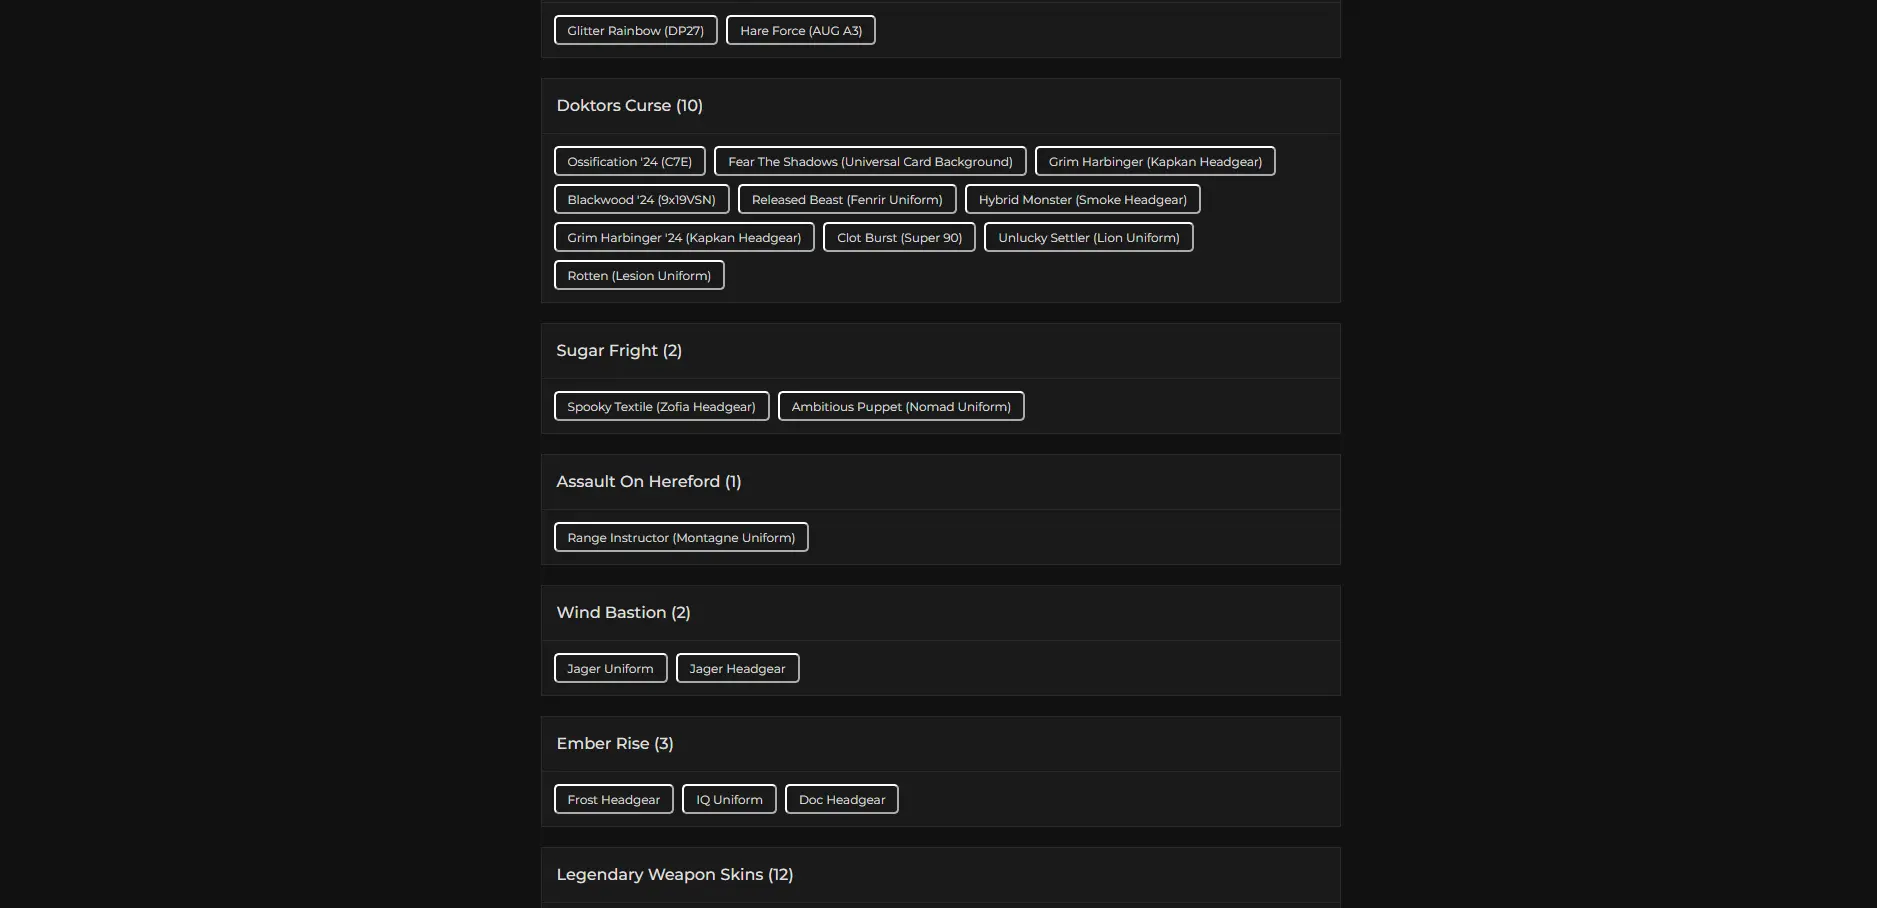Click the Glitter Rainbow (DP27) tag
Viewport: 1877px width, 908px height.
635,31
